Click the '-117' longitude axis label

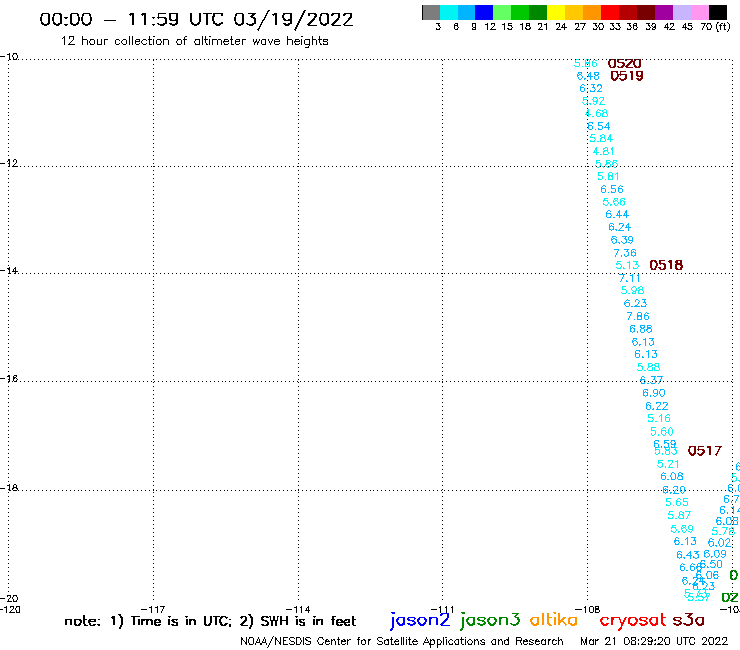point(153,609)
